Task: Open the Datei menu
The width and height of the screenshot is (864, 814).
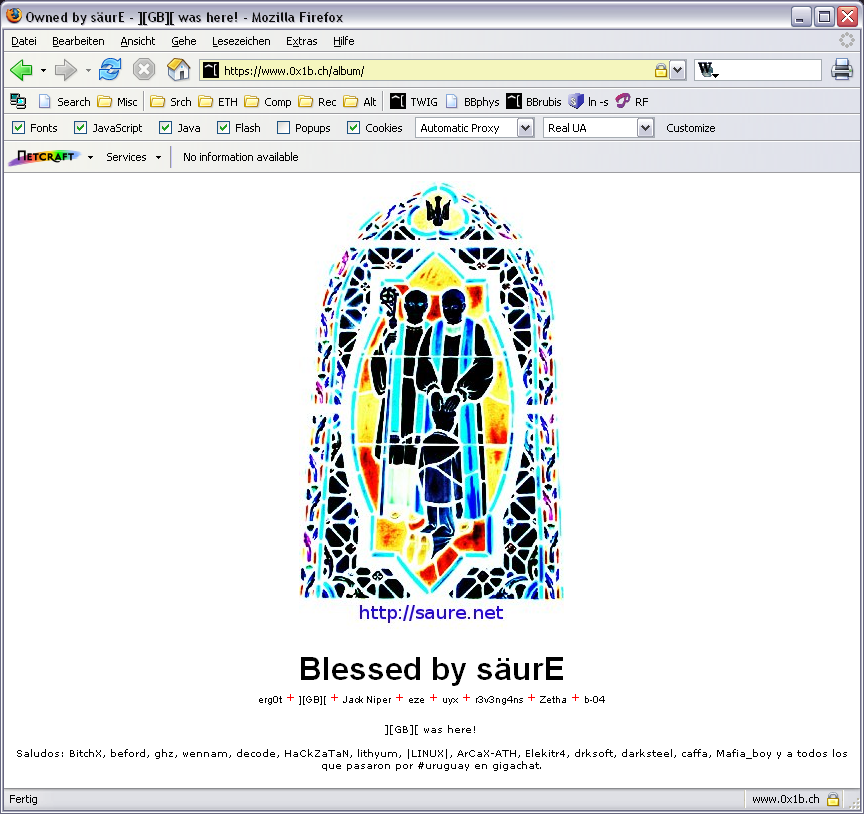Action: (x=24, y=41)
